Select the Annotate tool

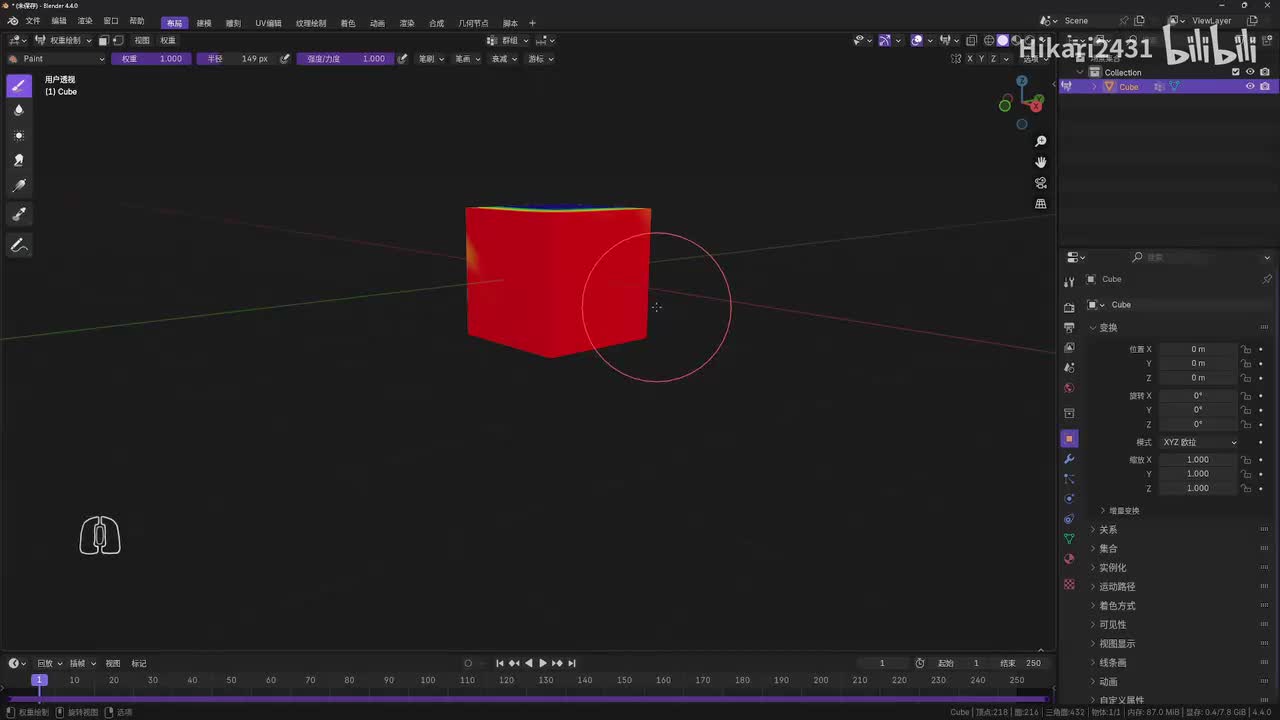click(x=19, y=245)
